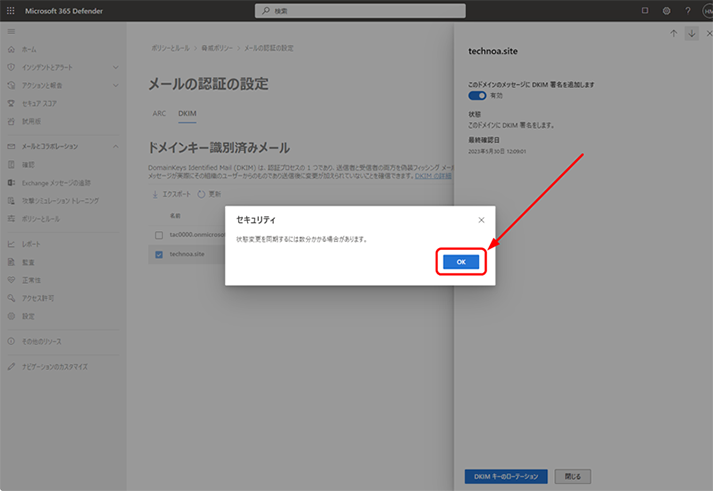This screenshot has width=713, height=491.
Task: Close the セキュリティ dialog with X
Action: click(481, 220)
